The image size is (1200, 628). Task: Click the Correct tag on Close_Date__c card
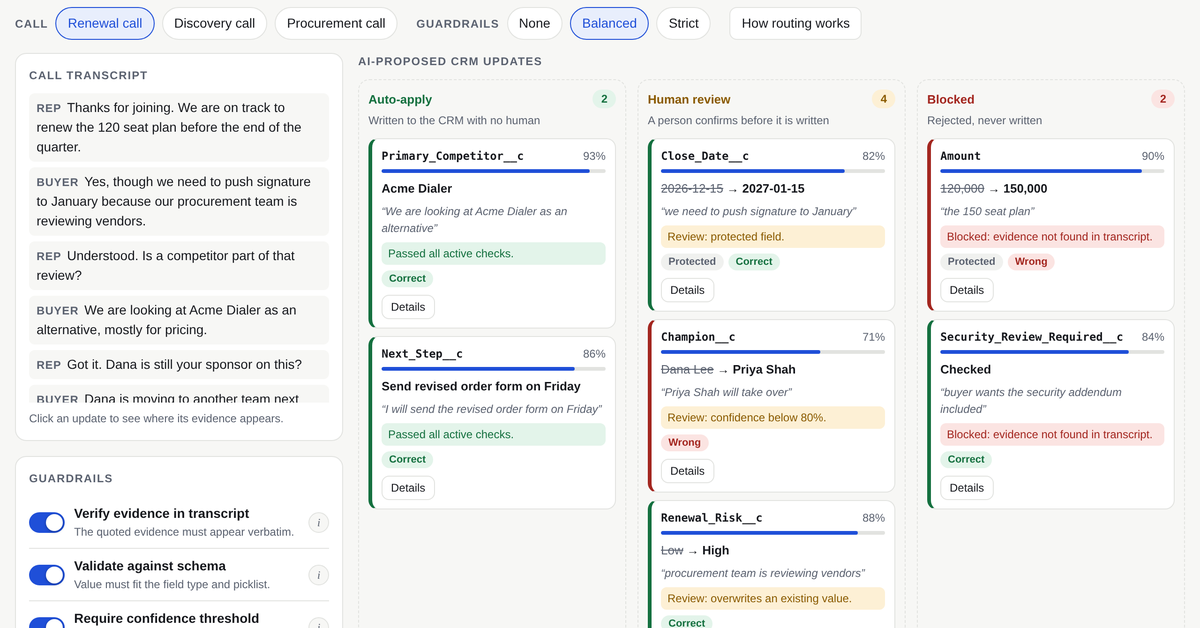(754, 261)
